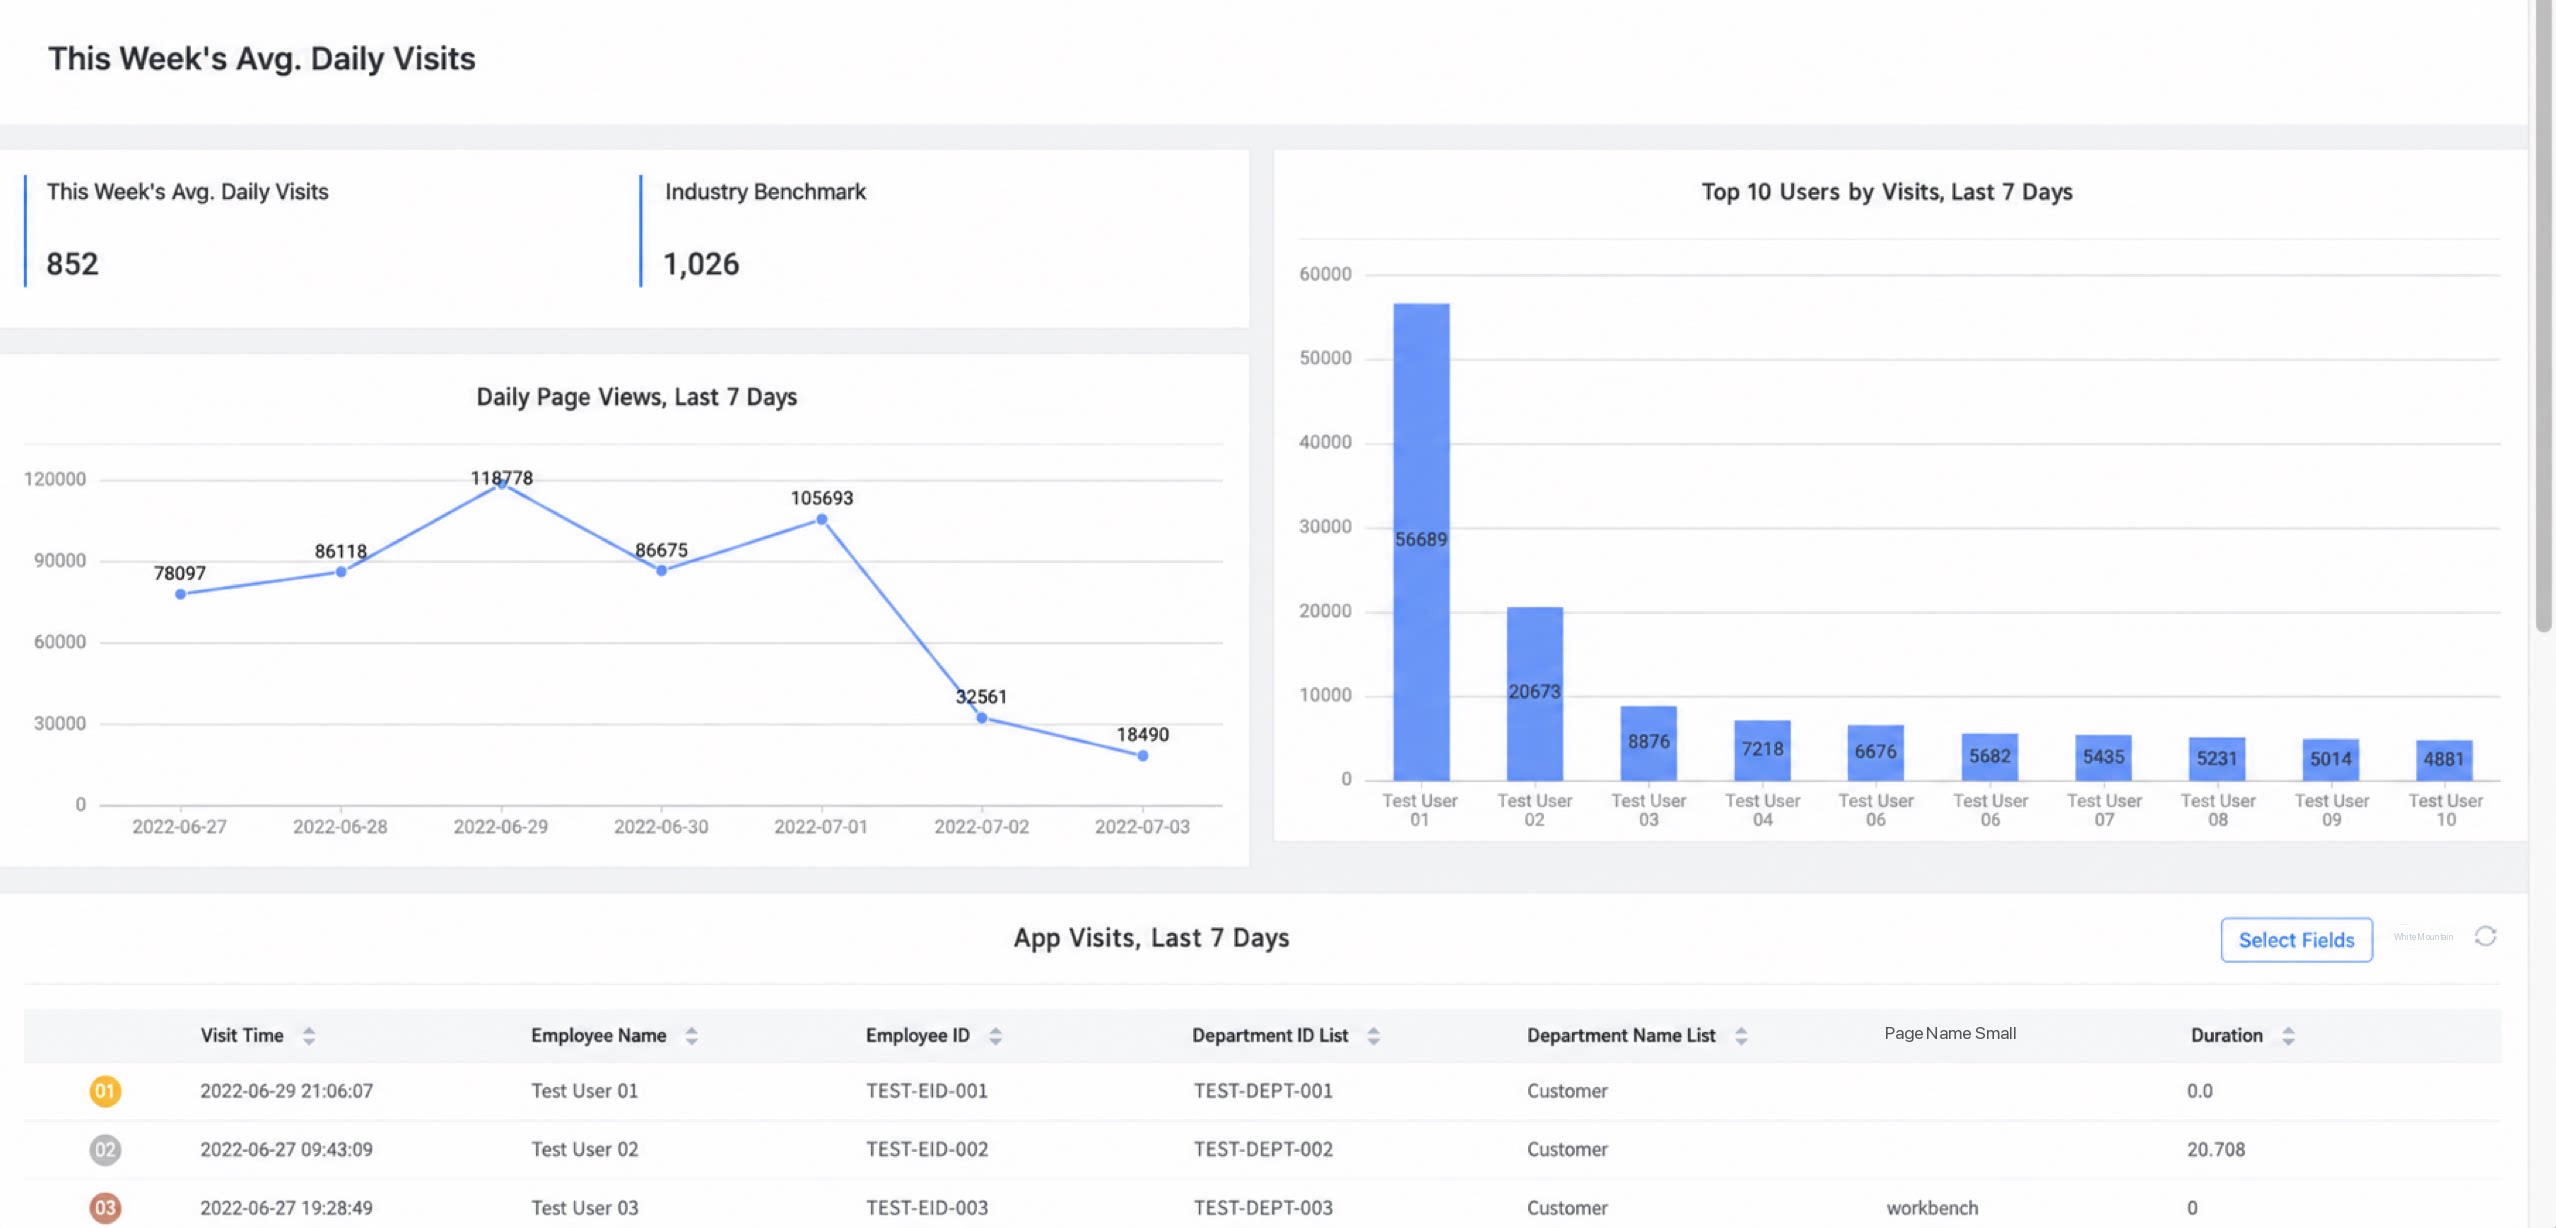
Task: Sort by Department ID List arrows
Action: click(1373, 1036)
